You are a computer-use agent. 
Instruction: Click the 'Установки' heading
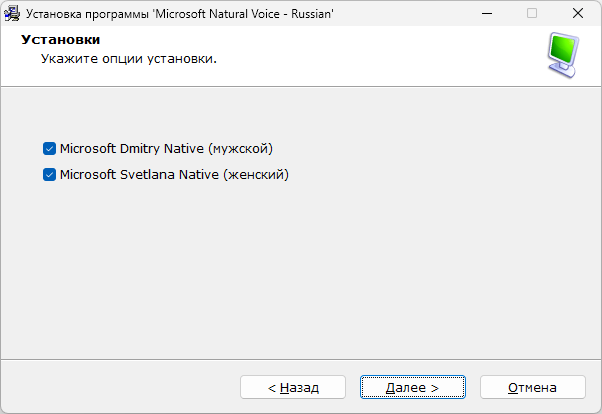click(61, 41)
